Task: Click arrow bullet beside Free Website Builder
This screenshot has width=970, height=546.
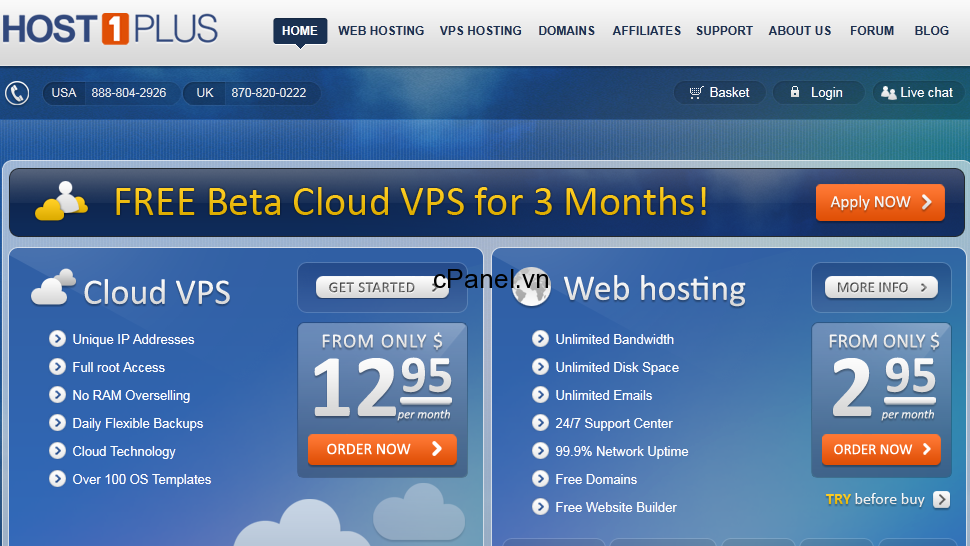Action: tap(541, 507)
